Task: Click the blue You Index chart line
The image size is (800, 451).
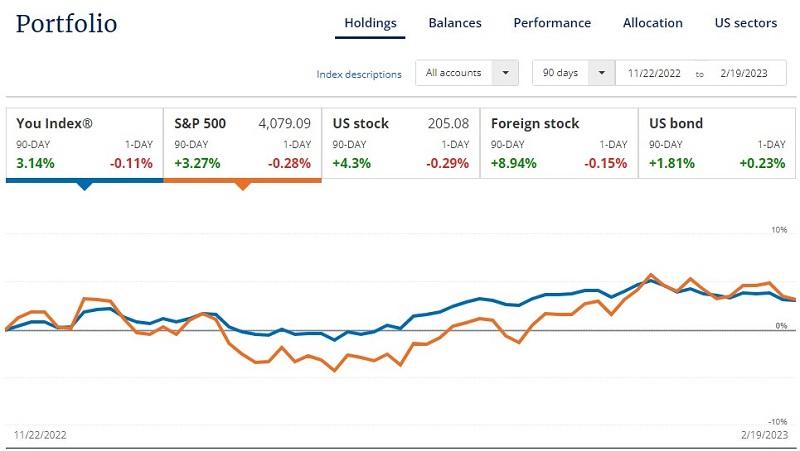Action: (480, 298)
